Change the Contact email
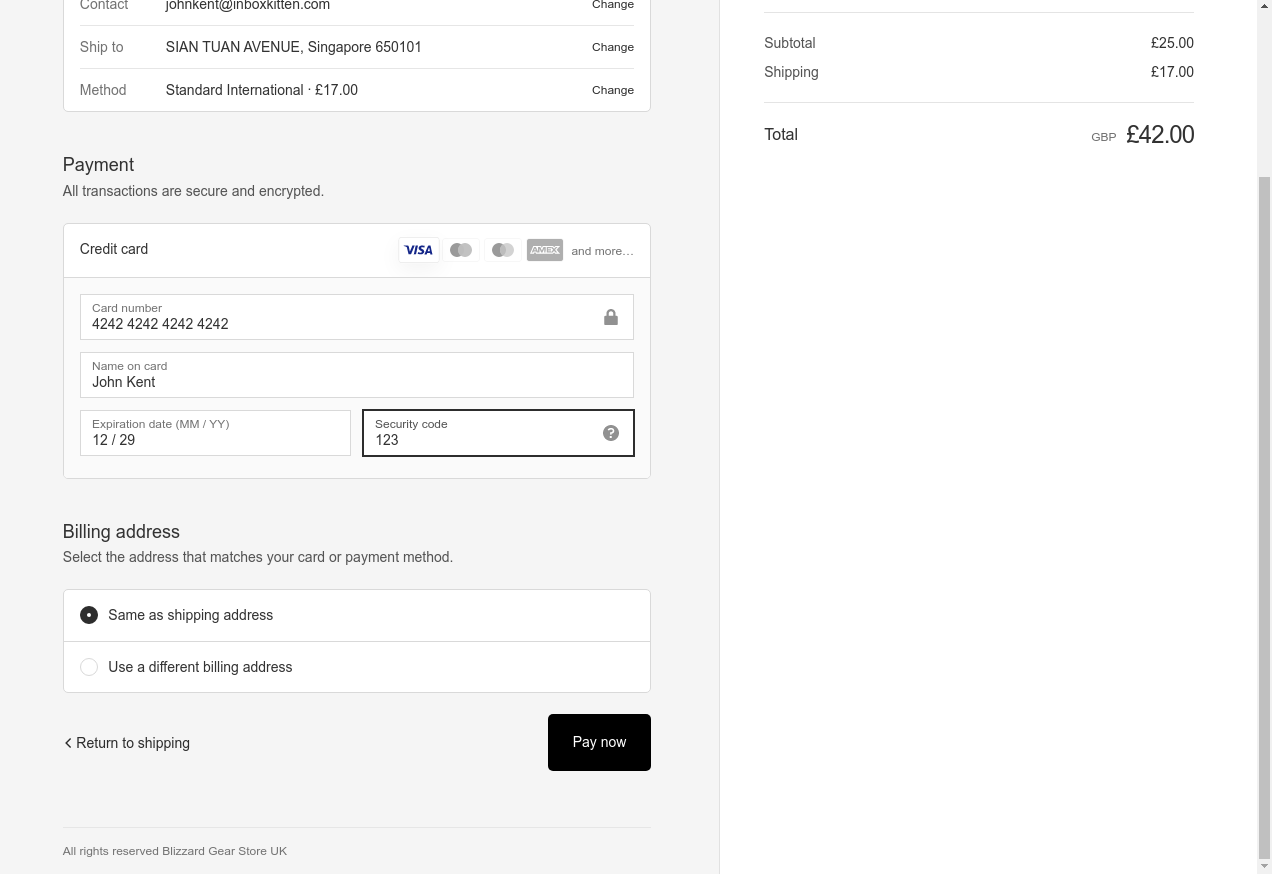This screenshot has width=1272, height=874. (613, 5)
